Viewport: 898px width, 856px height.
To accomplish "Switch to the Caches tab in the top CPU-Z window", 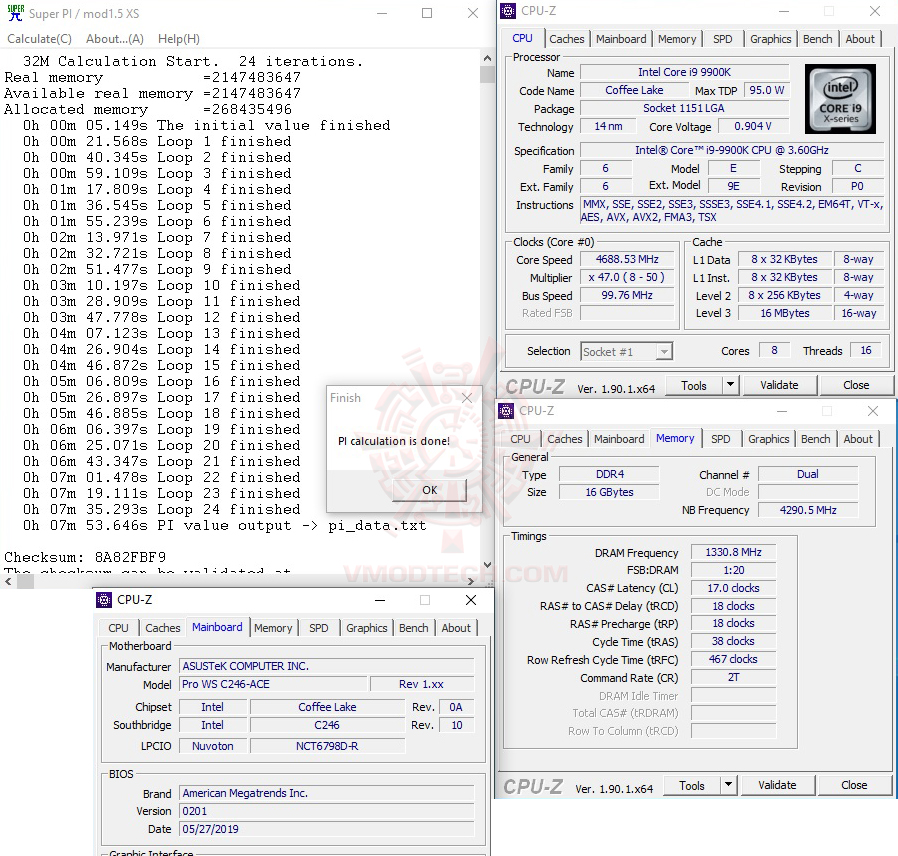I will click(567, 38).
